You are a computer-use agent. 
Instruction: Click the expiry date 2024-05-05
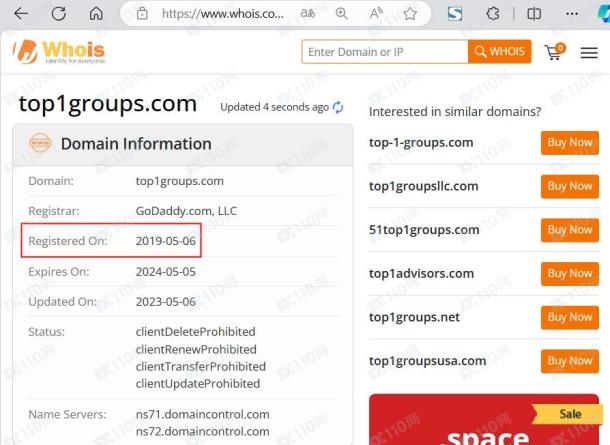166,272
